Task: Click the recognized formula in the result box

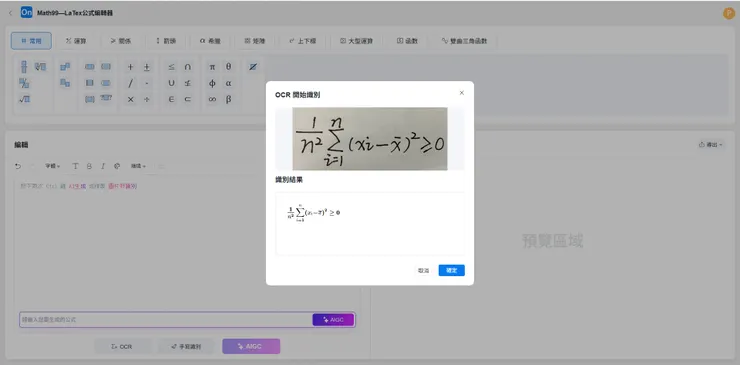Action: pos(314,213)
